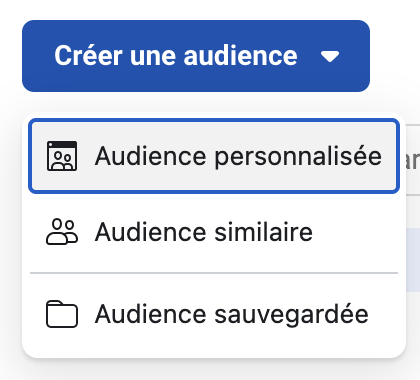Image resolution: width=420 pixels, height=380 pixels.
Task: Click the word "Créer" on blue button
Action: 88,55
